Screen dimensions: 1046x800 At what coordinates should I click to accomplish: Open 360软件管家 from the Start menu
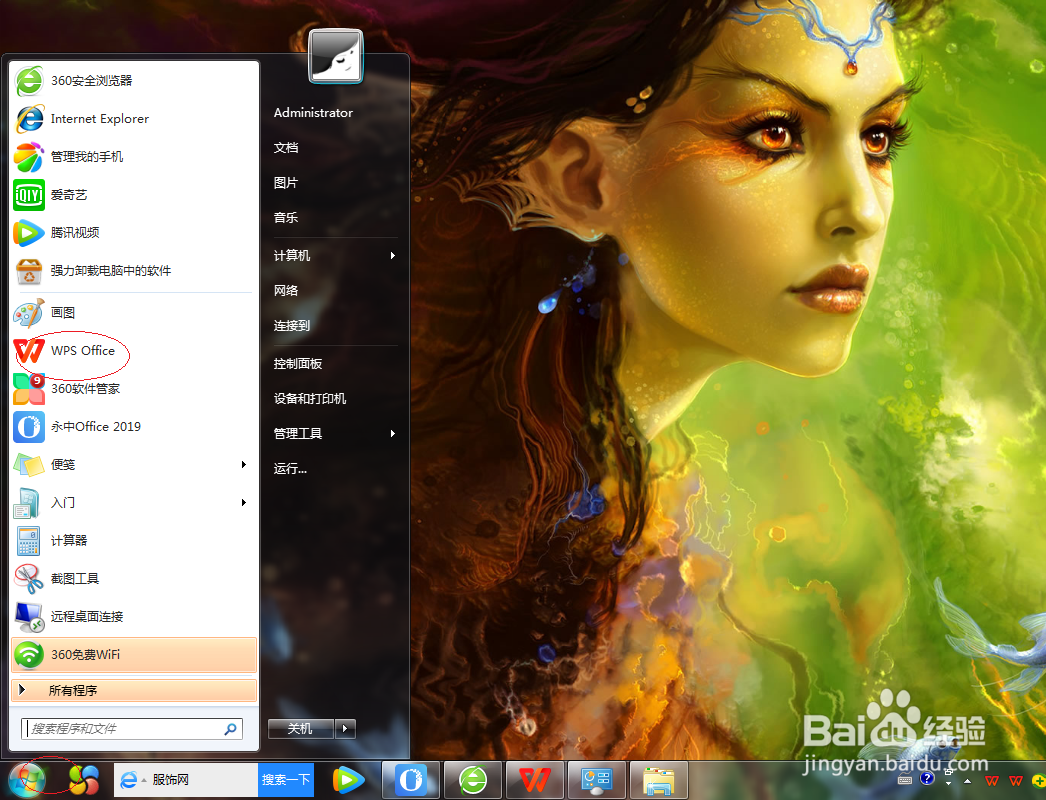point(134,389)
